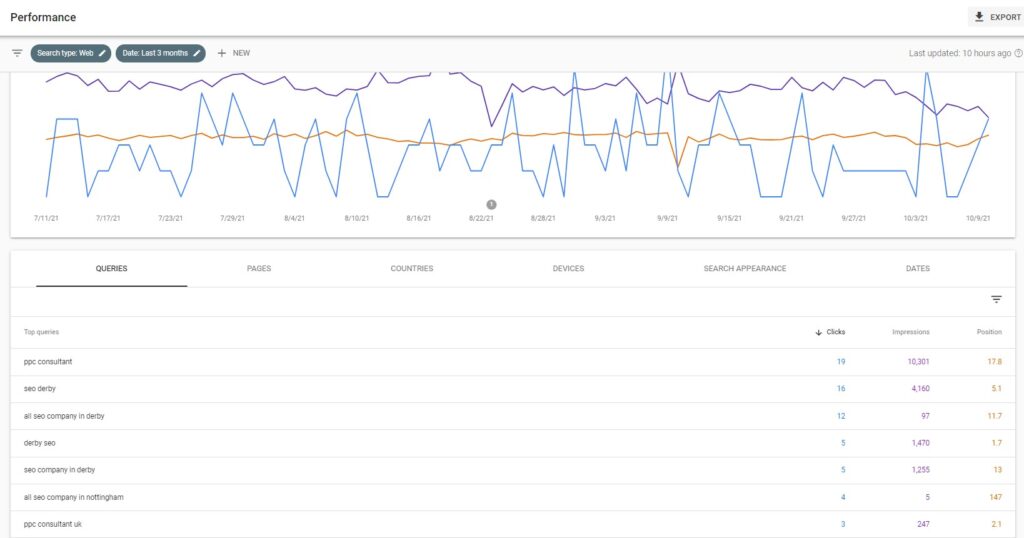Screen dimensions: 1024x538
Task: Click the plus icon to add new filter
Action: (x=222, y=53)
